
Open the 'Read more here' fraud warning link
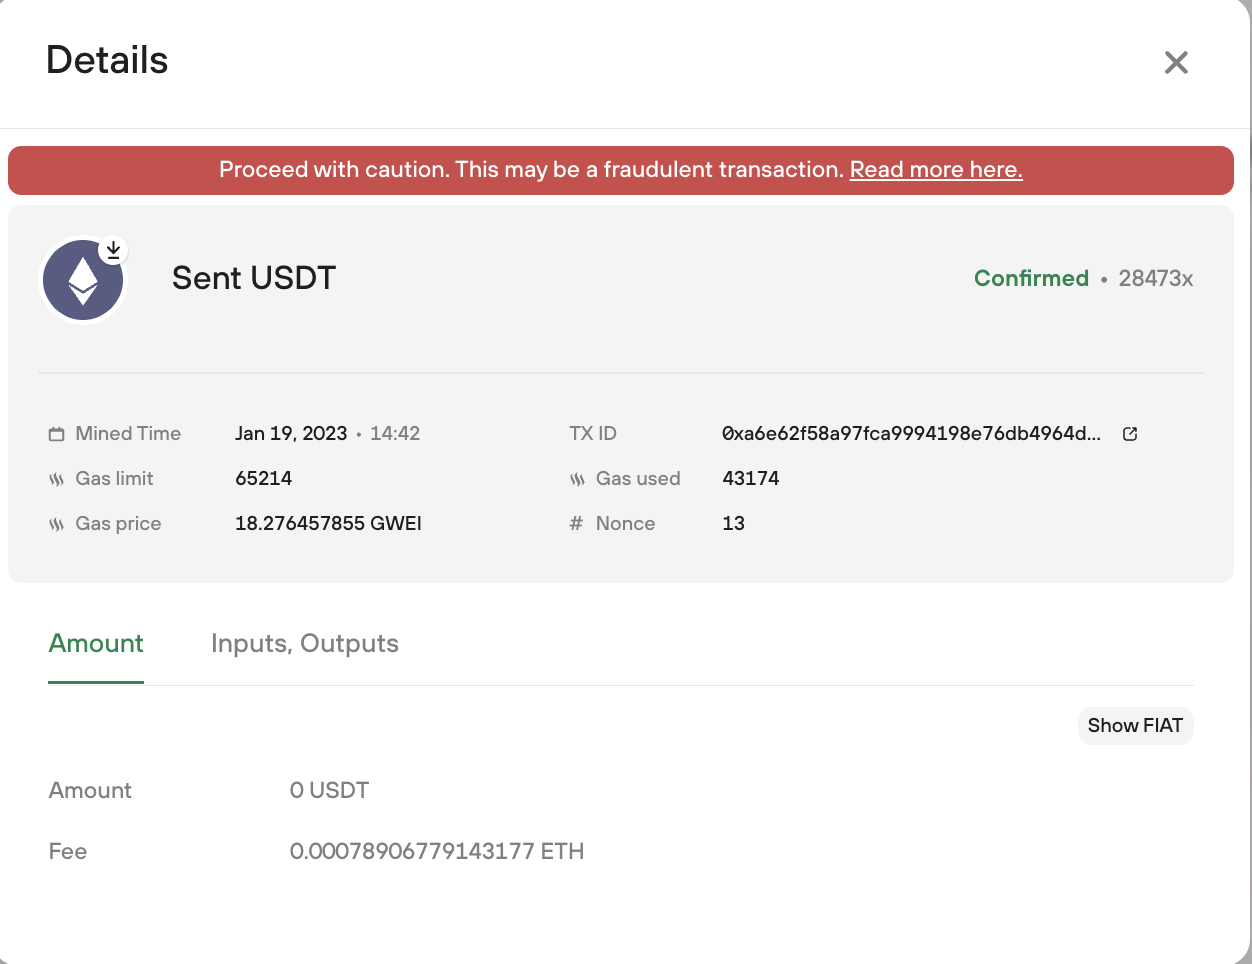point(936,170)
